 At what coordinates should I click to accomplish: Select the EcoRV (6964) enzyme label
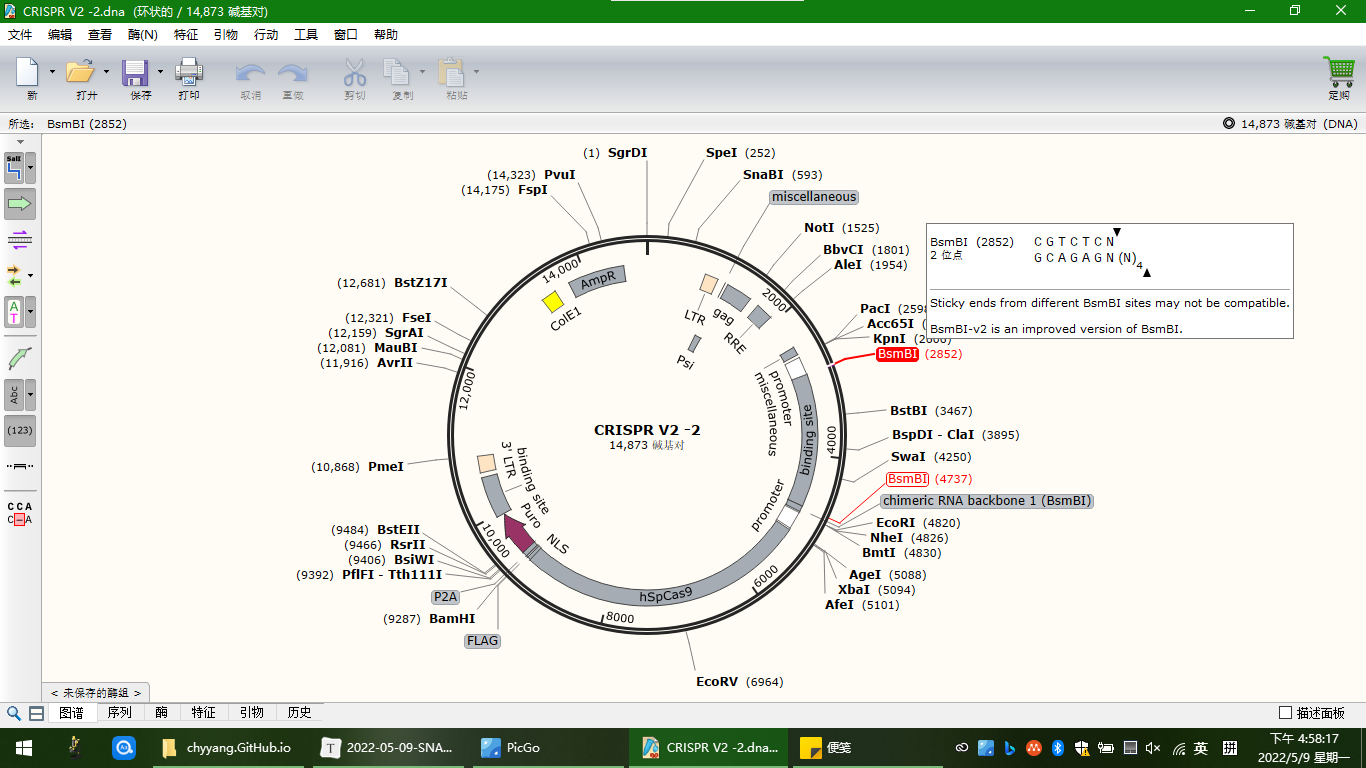click(x=717, y=682)
